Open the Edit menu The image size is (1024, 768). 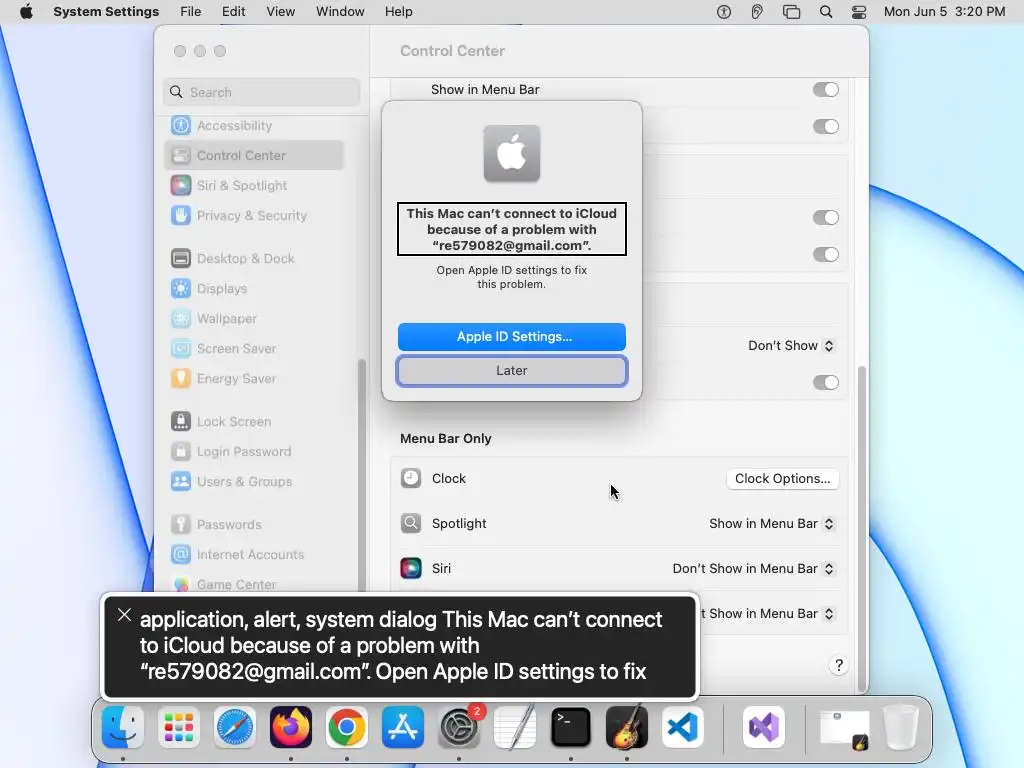pos(233,12)
